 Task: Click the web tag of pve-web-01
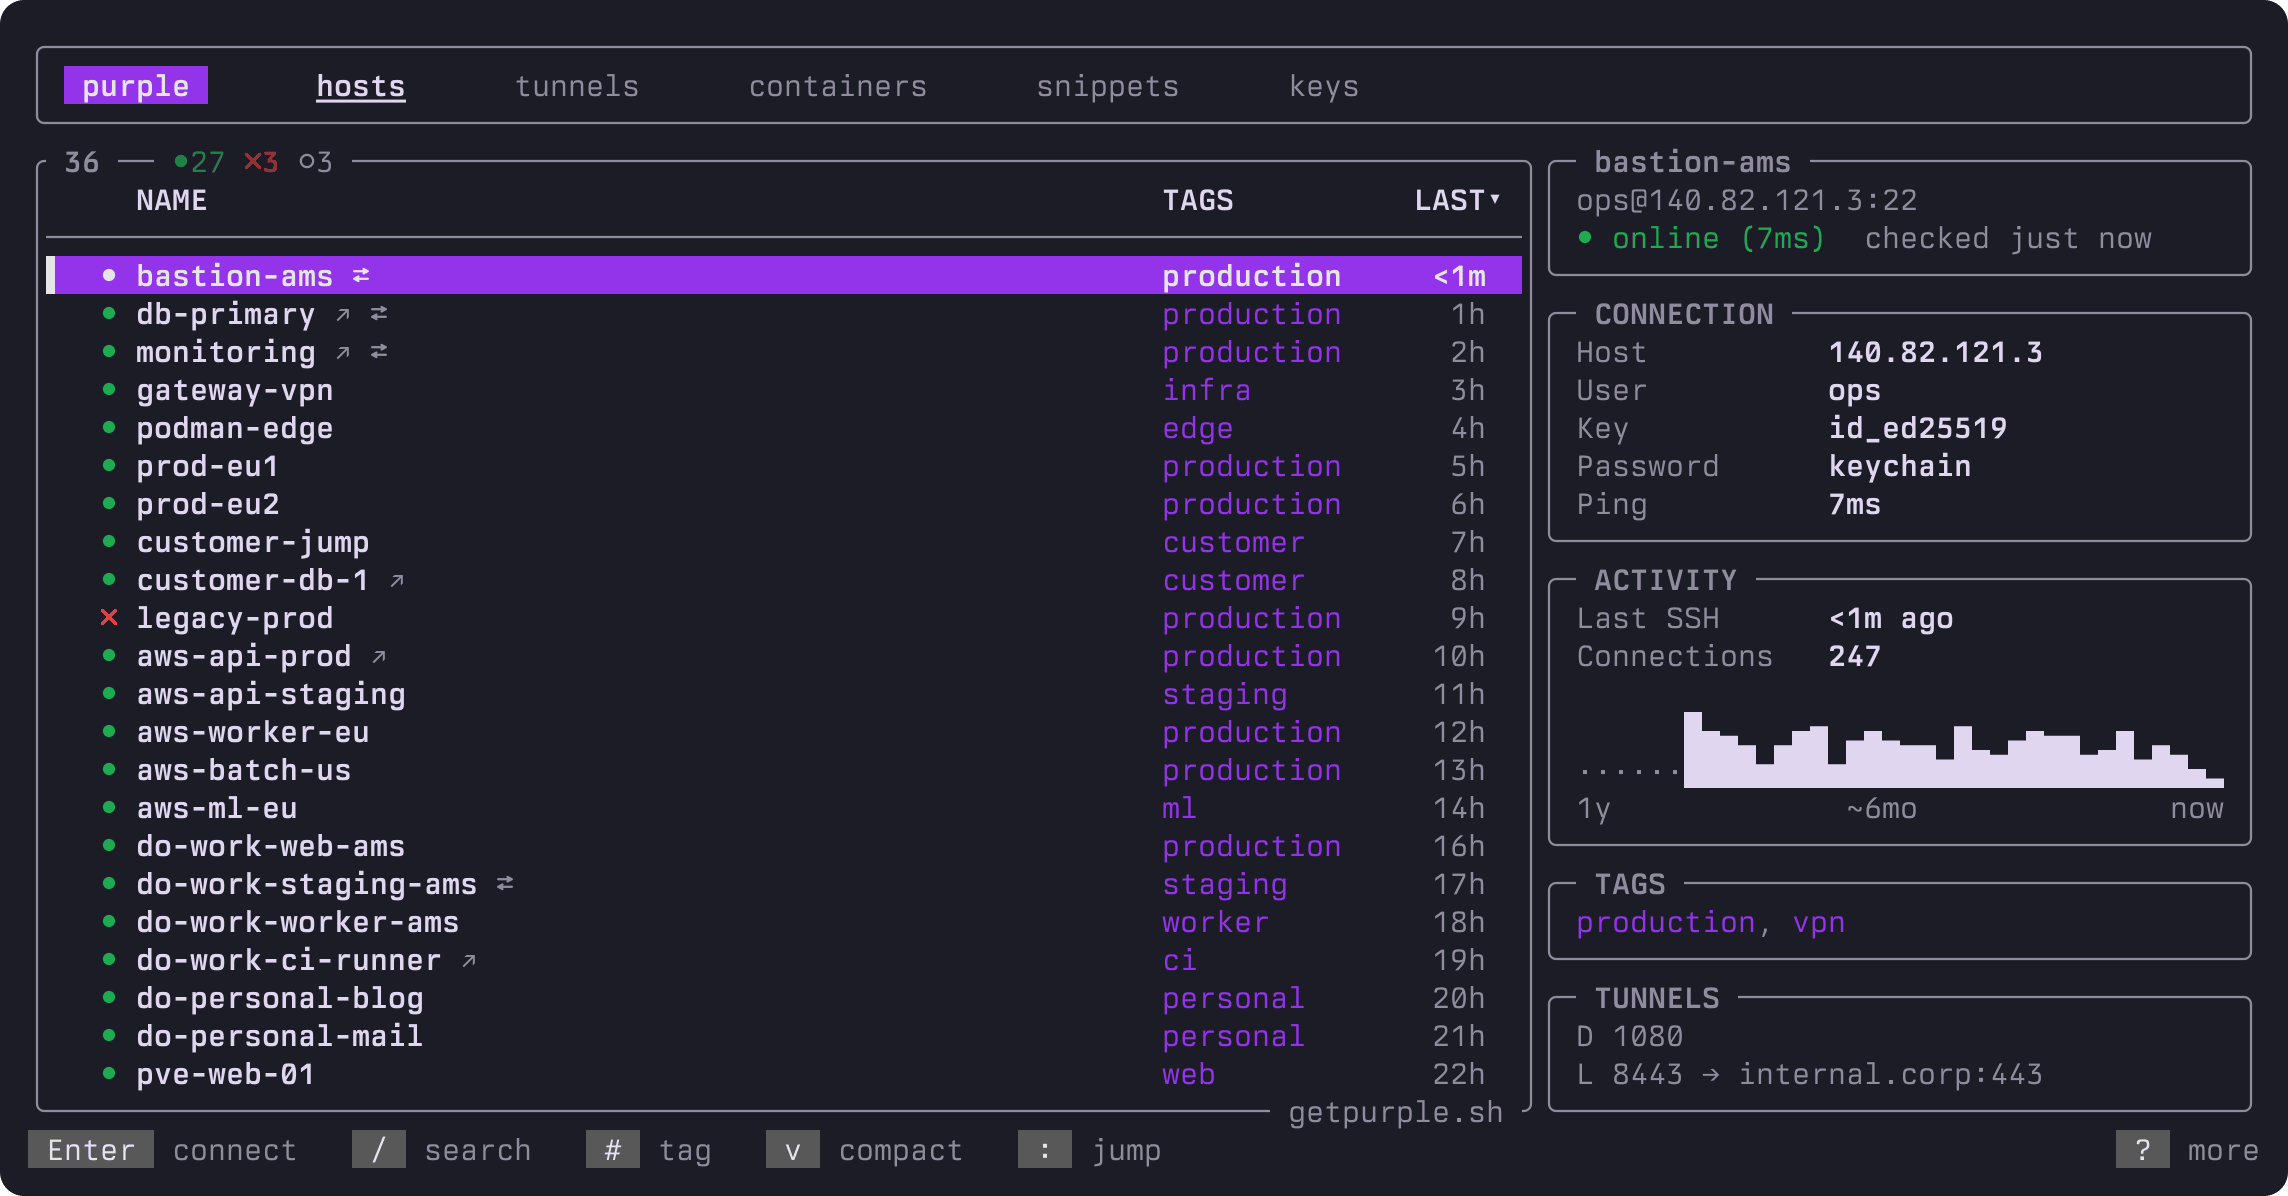(x=1189, y=1074)
